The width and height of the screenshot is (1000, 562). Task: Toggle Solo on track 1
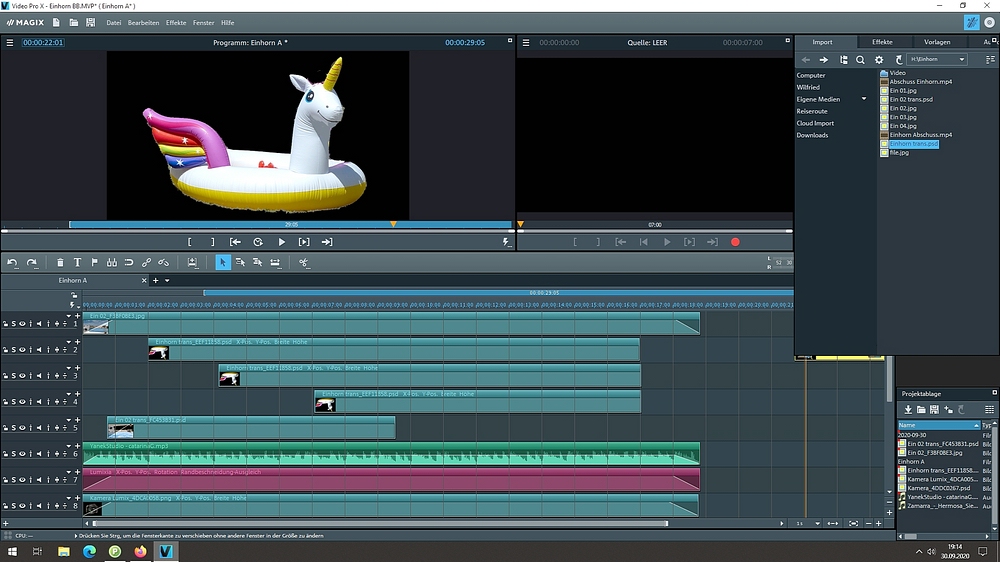coord(13,324)
